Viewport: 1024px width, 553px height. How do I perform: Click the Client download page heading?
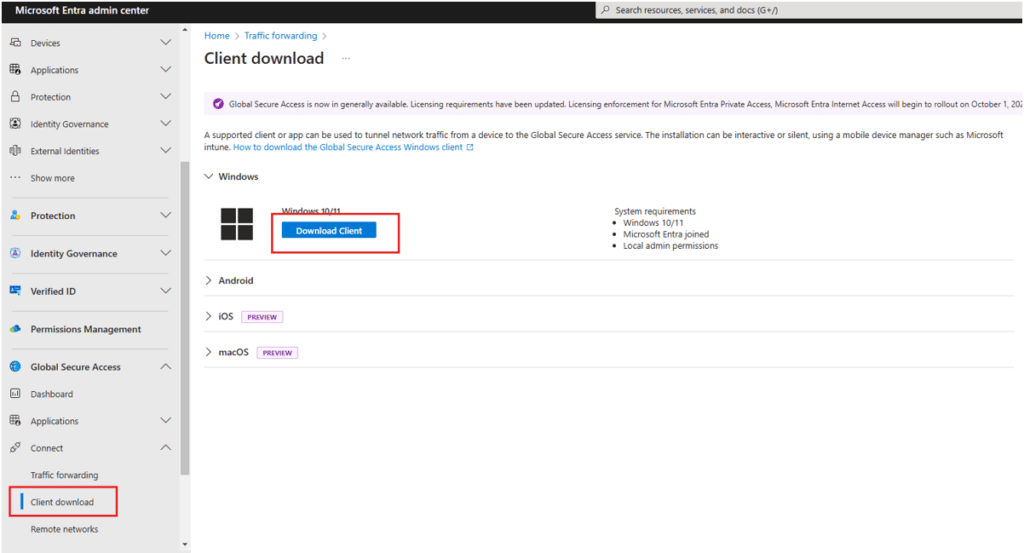click(264, 58)
